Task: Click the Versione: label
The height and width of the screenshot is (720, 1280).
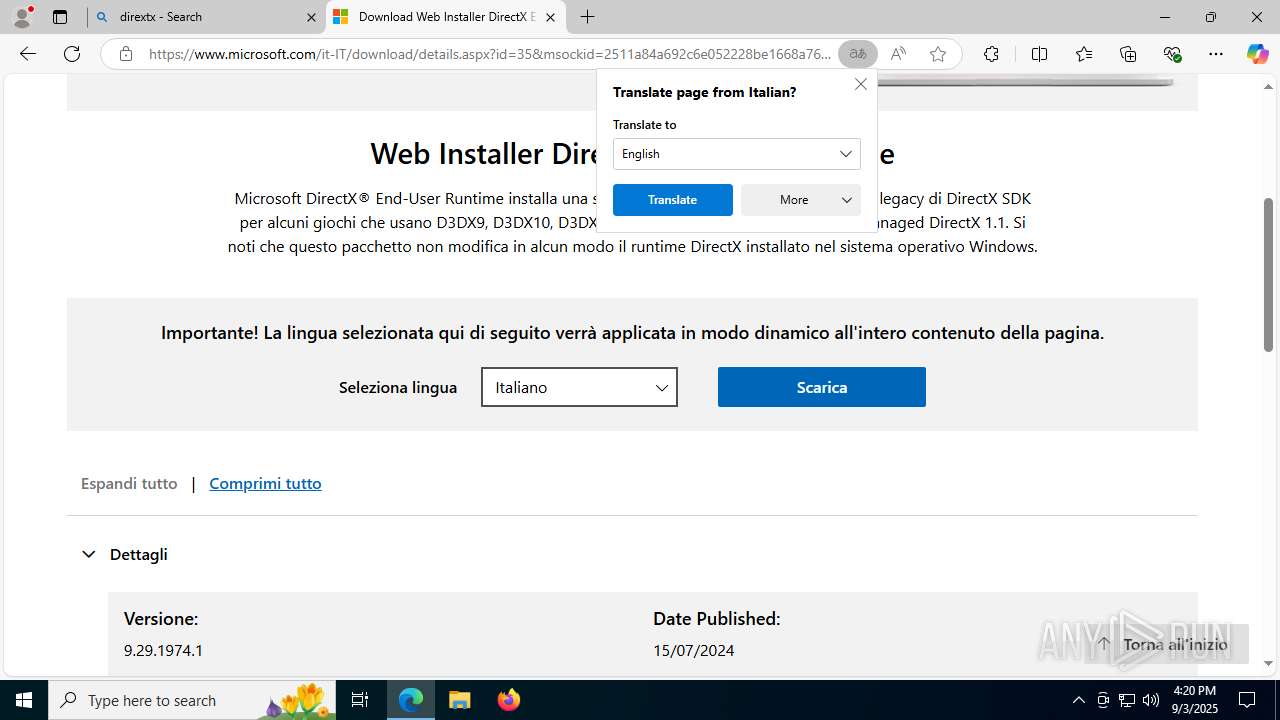Action: point(161,619)
